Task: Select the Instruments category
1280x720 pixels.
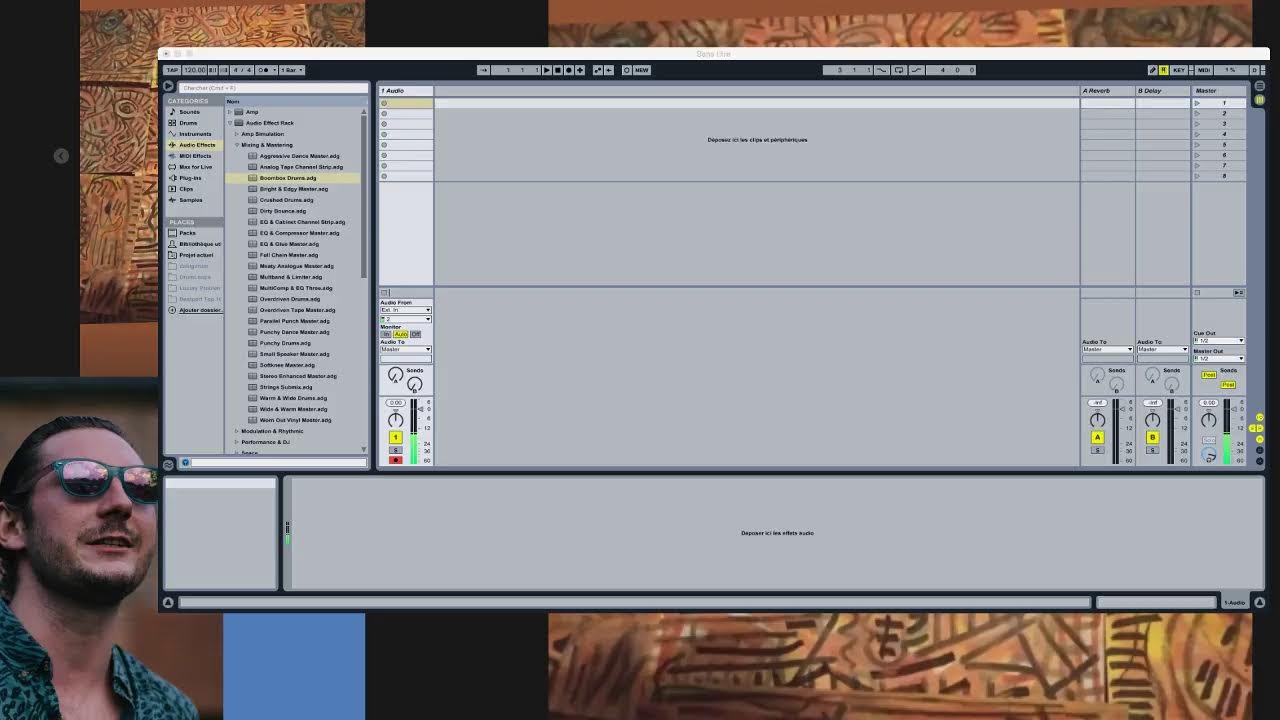Action: pos(195,134)
